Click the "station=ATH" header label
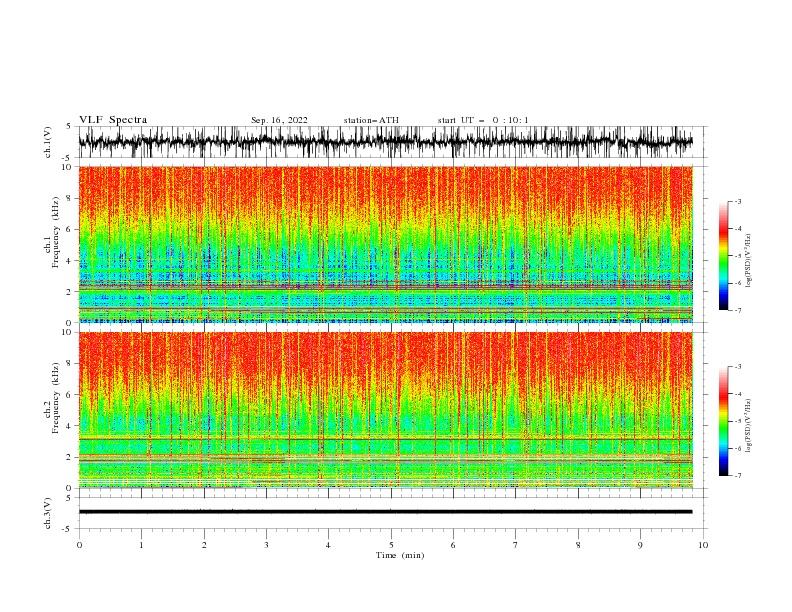Image resolution: width=792 pixels, height=612 pixels. [x=371, y=120]
